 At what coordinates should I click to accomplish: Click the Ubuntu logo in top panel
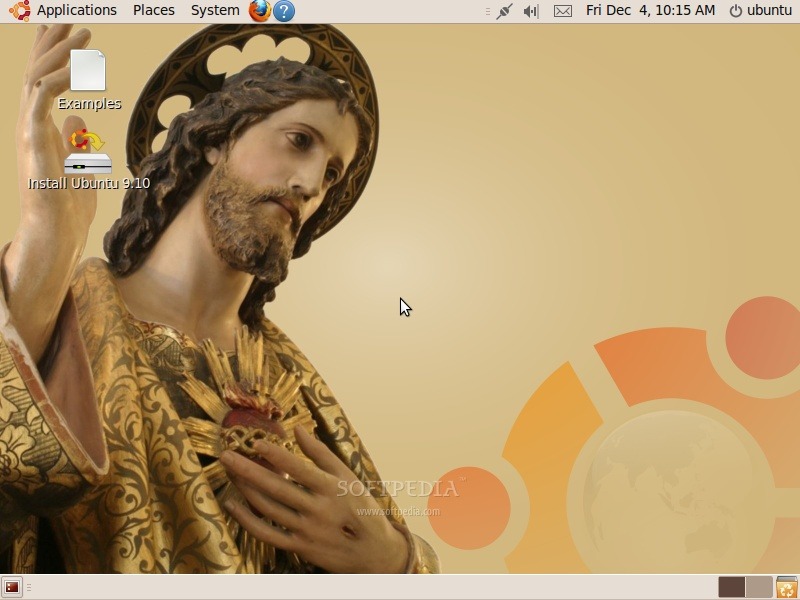(x=19, y=11)
